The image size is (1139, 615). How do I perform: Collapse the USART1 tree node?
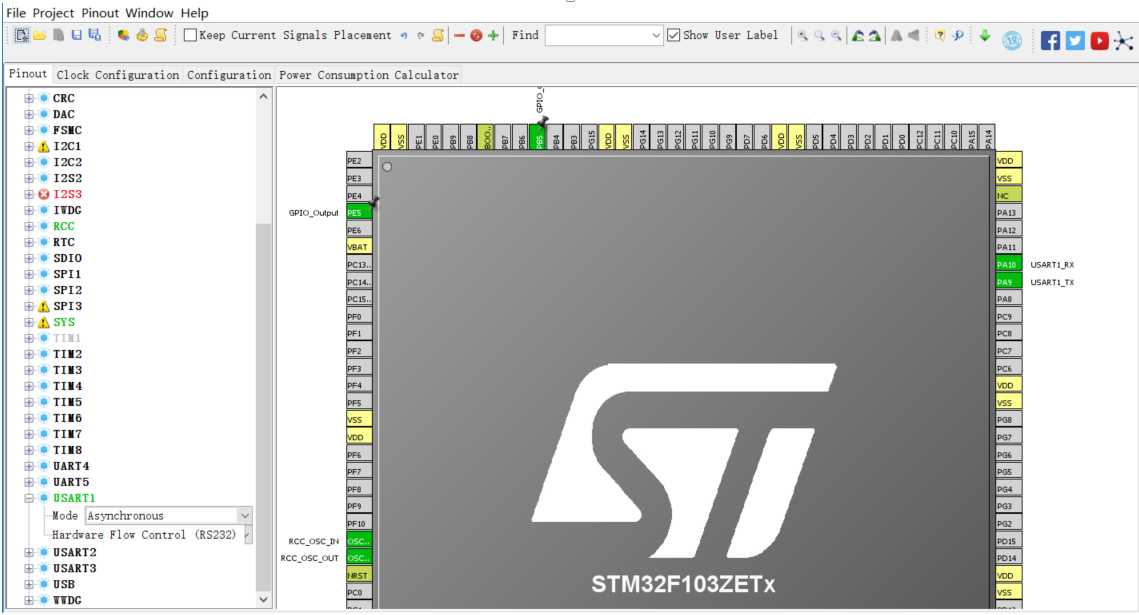coord(28,498)
